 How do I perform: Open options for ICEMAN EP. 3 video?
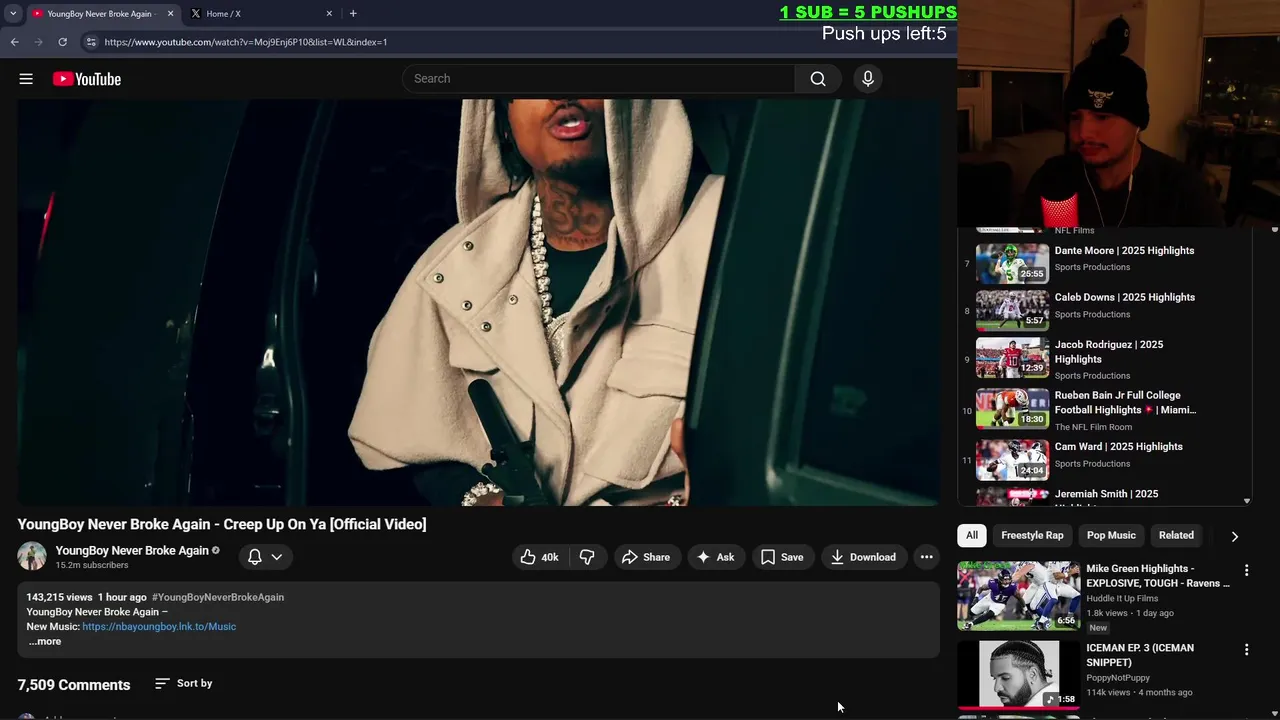point(1246,650)
